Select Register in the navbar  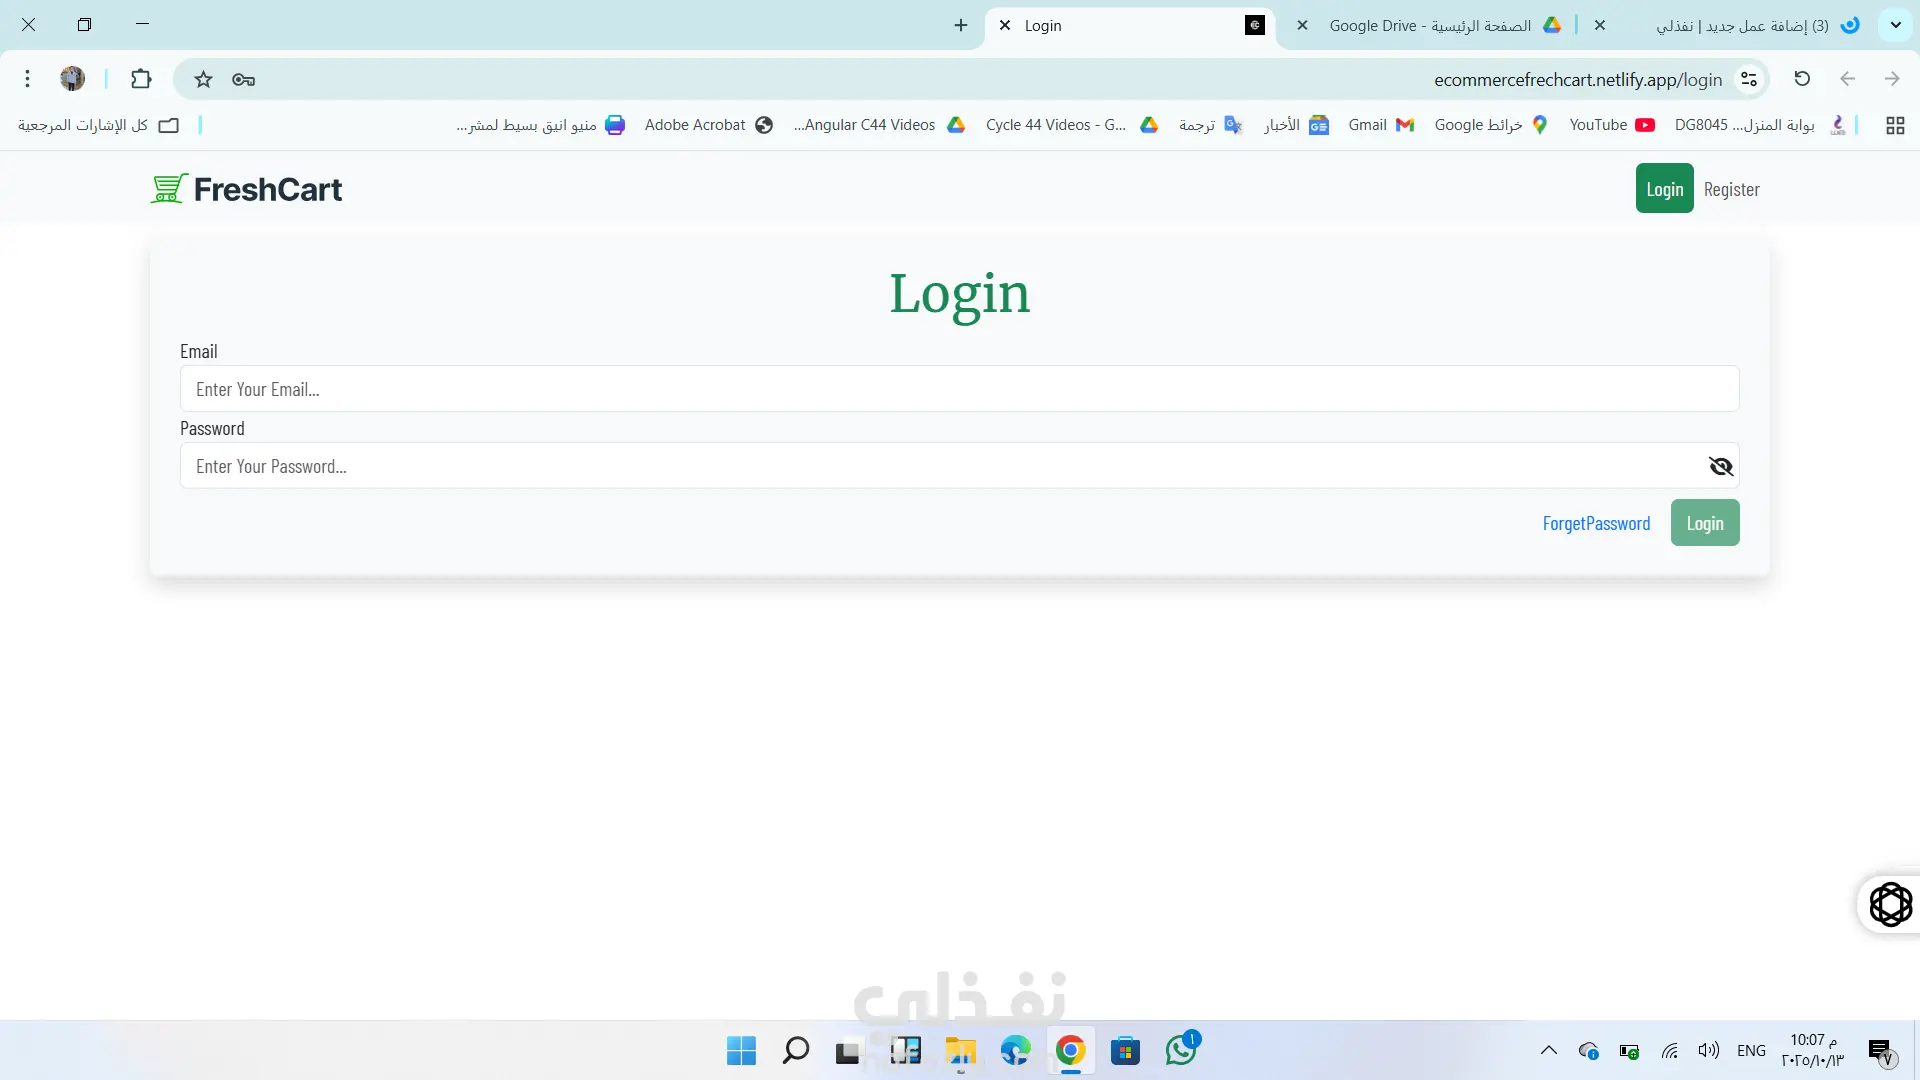click(1731, 189)
